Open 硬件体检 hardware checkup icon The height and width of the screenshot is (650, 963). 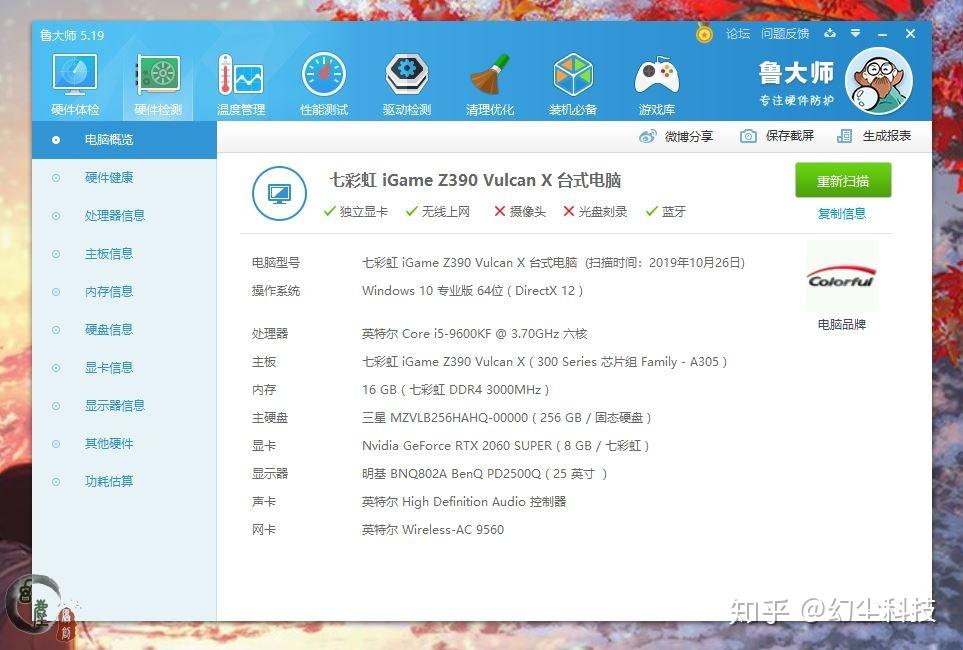coord(74,85)
